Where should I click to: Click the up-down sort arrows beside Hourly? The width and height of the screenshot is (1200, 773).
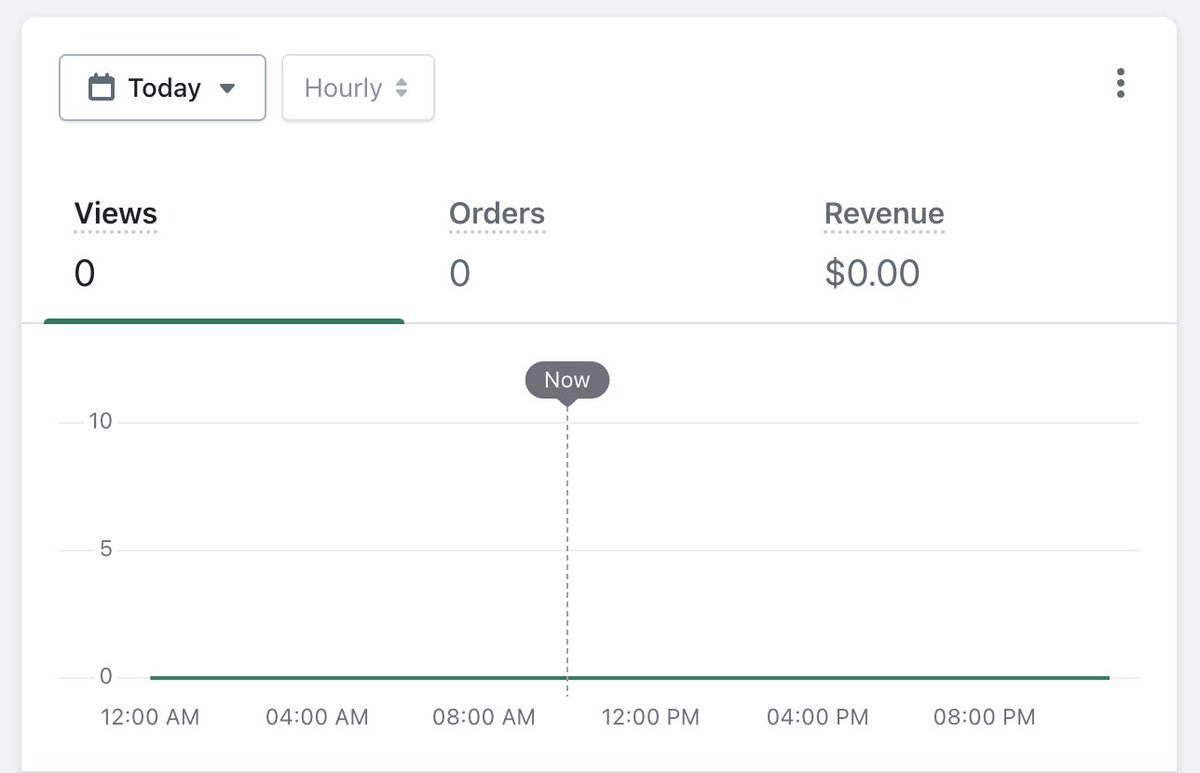pyautogui.click(x=401, y=88)
